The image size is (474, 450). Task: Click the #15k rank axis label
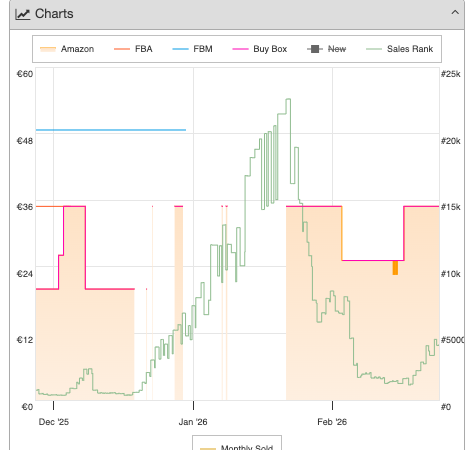tap(451, 207)
